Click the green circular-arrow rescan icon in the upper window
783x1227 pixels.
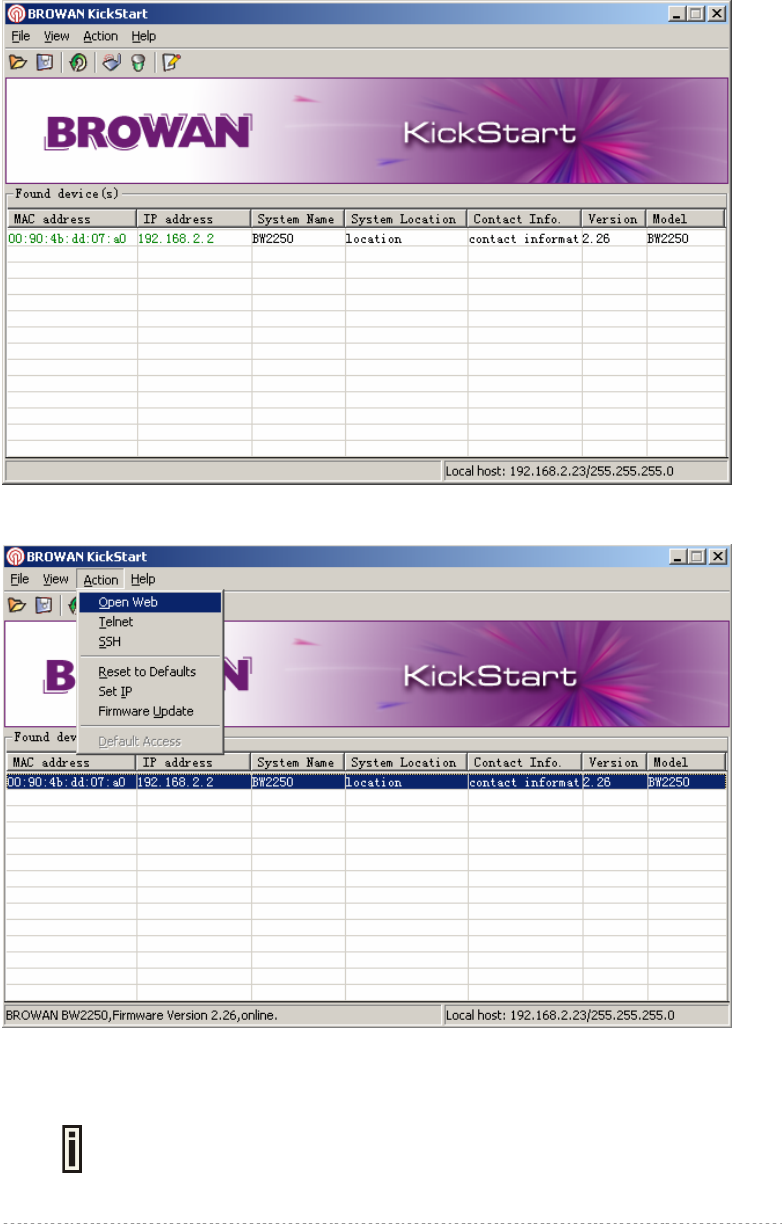click(x=78, y=62)
